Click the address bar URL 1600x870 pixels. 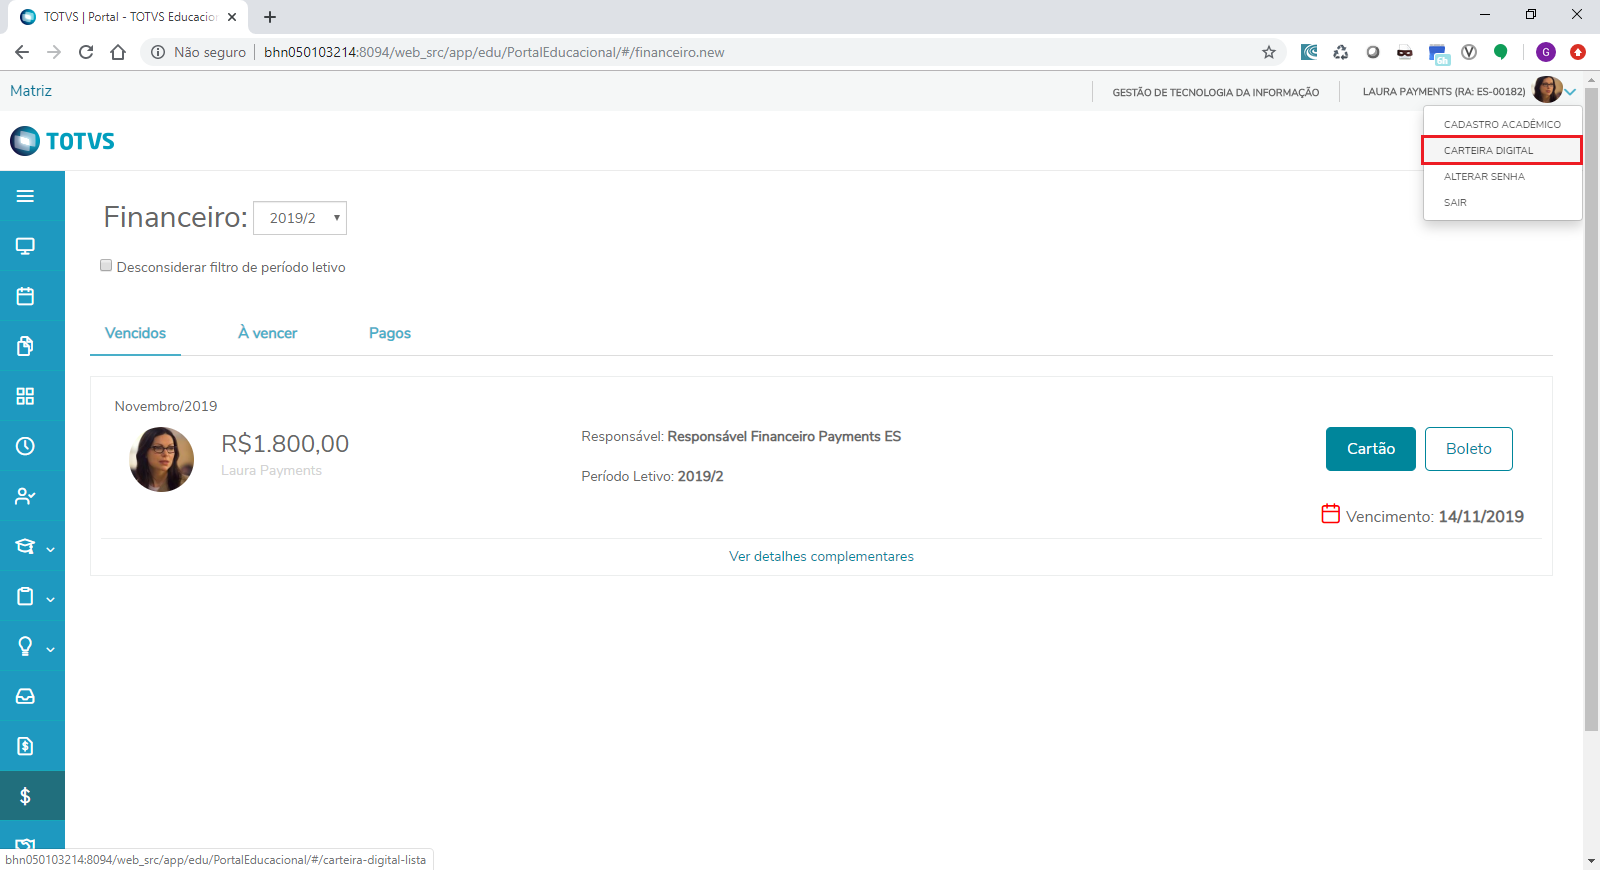(x=494, y=52)
